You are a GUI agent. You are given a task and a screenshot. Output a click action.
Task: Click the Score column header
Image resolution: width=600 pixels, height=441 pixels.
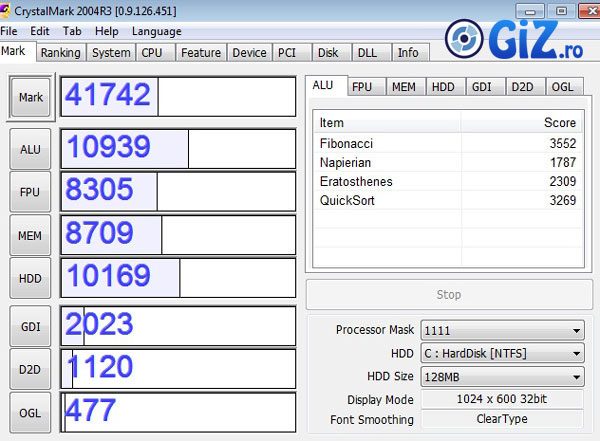(522, 122)
